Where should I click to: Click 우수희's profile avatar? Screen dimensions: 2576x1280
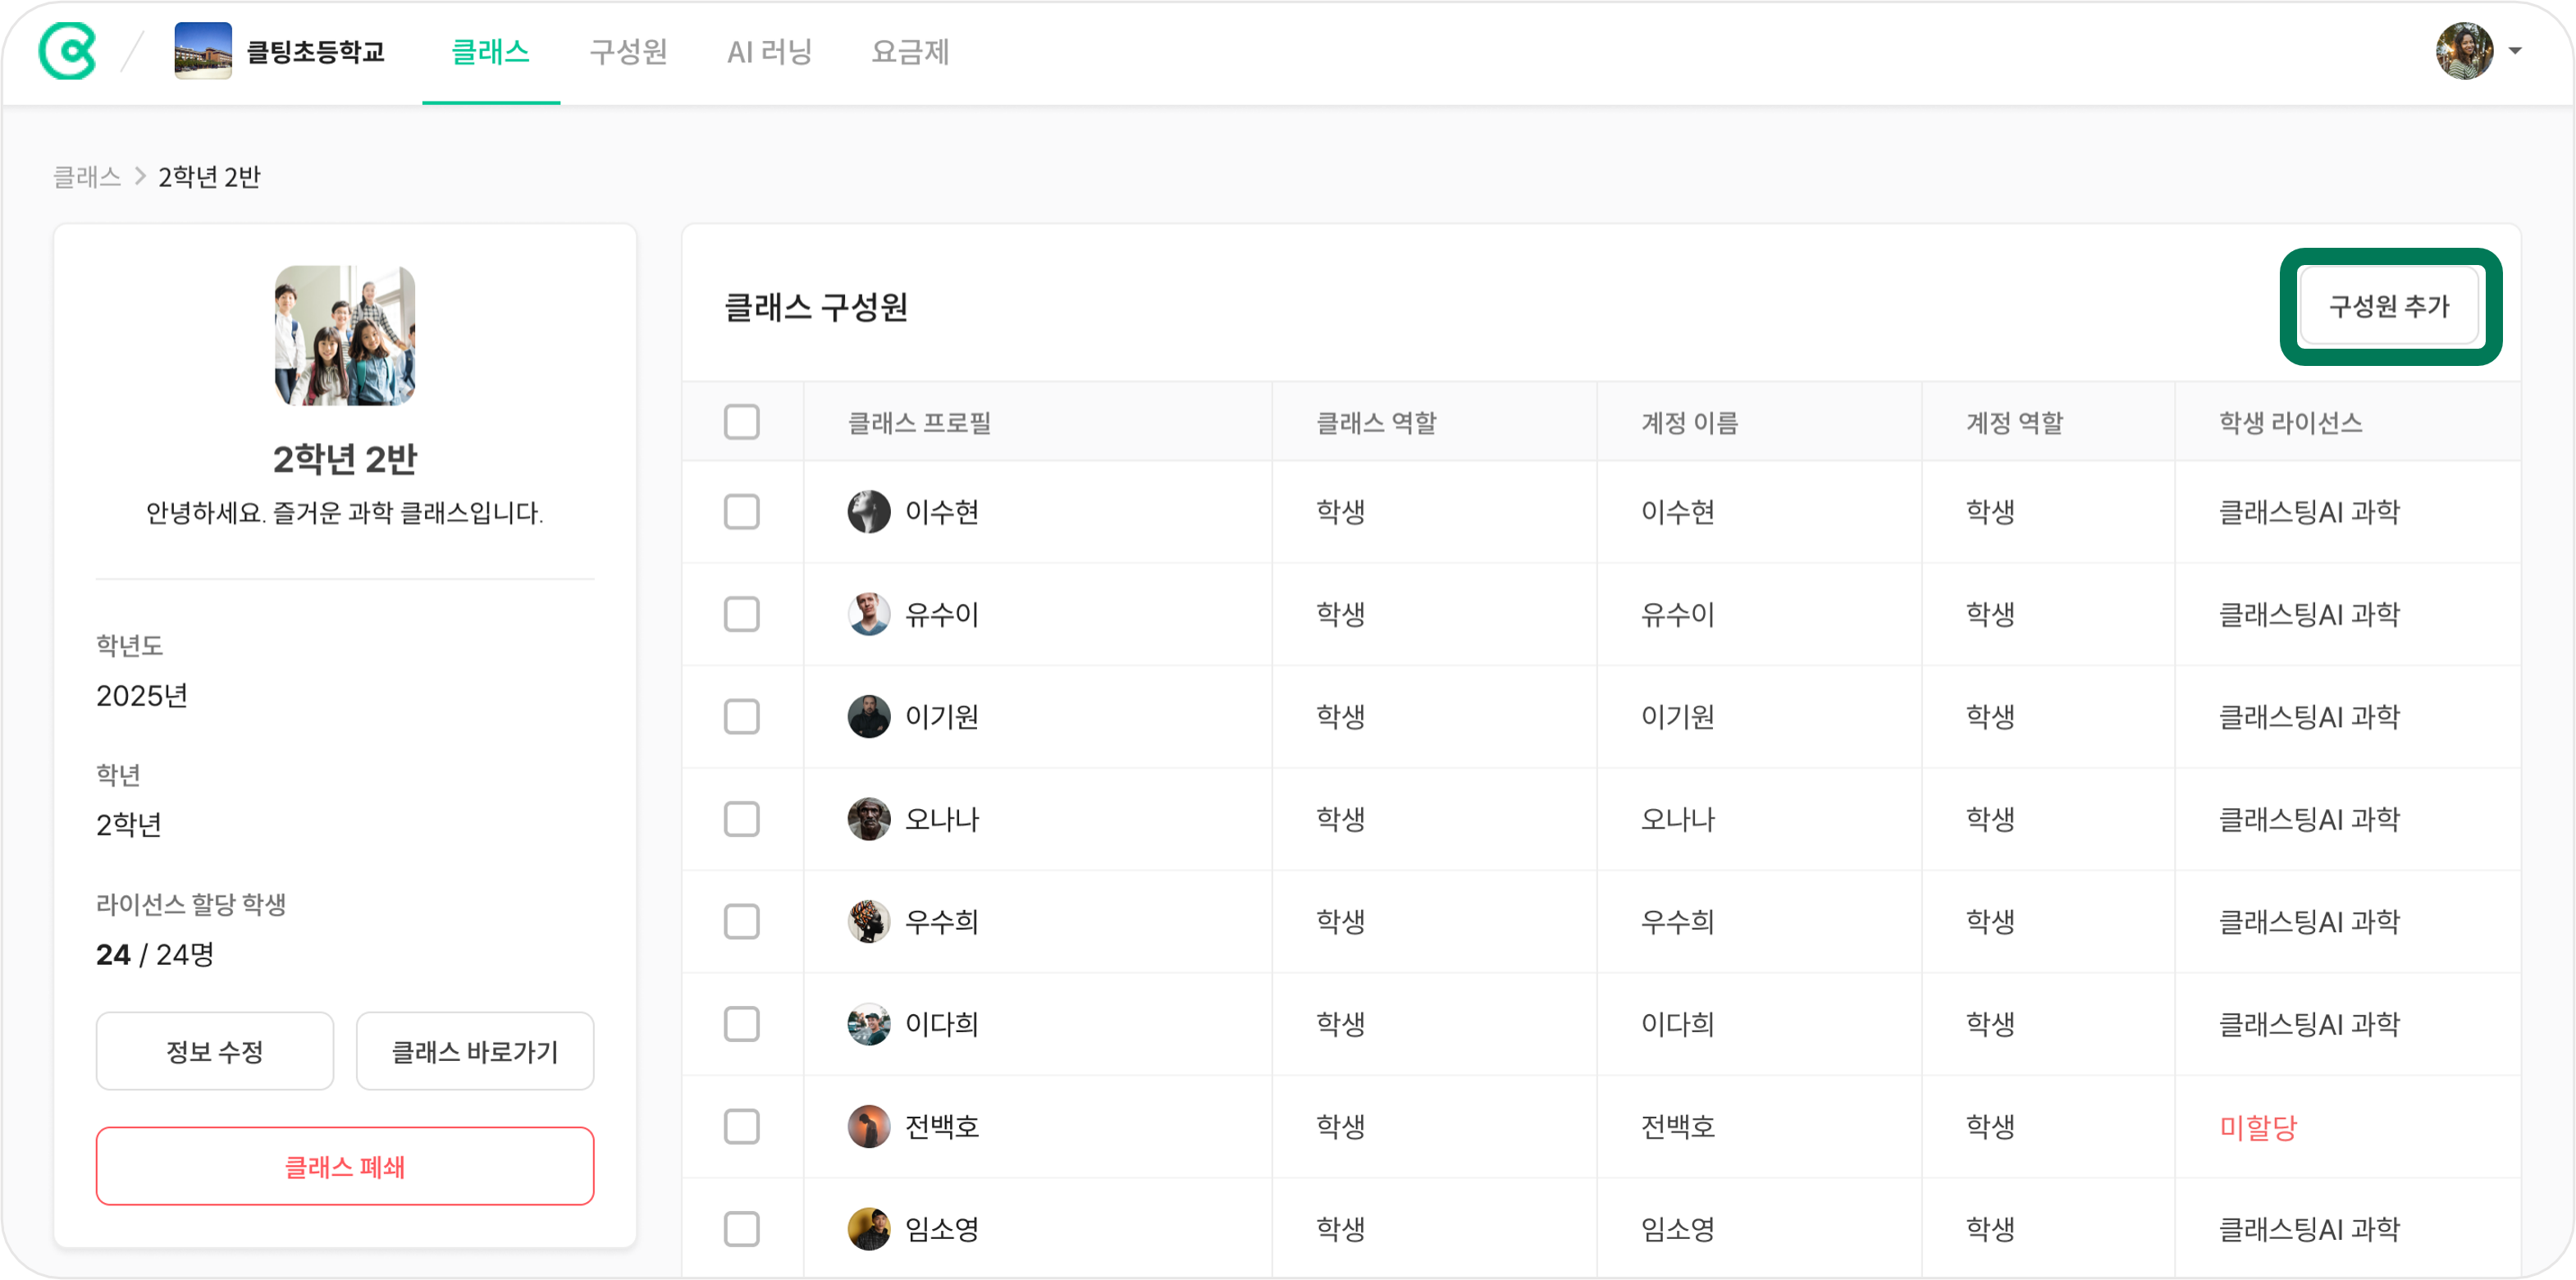tap(869, 921)
